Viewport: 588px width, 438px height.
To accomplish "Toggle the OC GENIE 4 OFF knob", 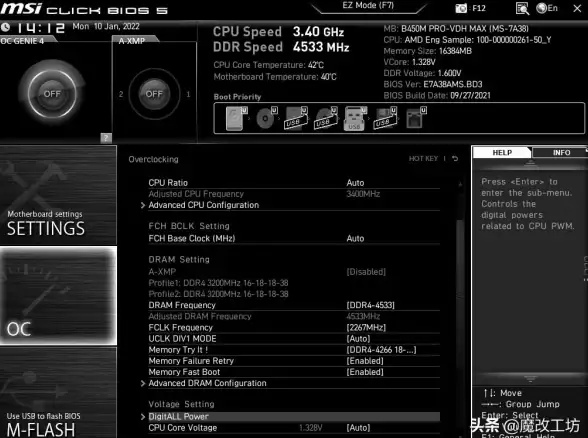I will click(x=52, y=94).
